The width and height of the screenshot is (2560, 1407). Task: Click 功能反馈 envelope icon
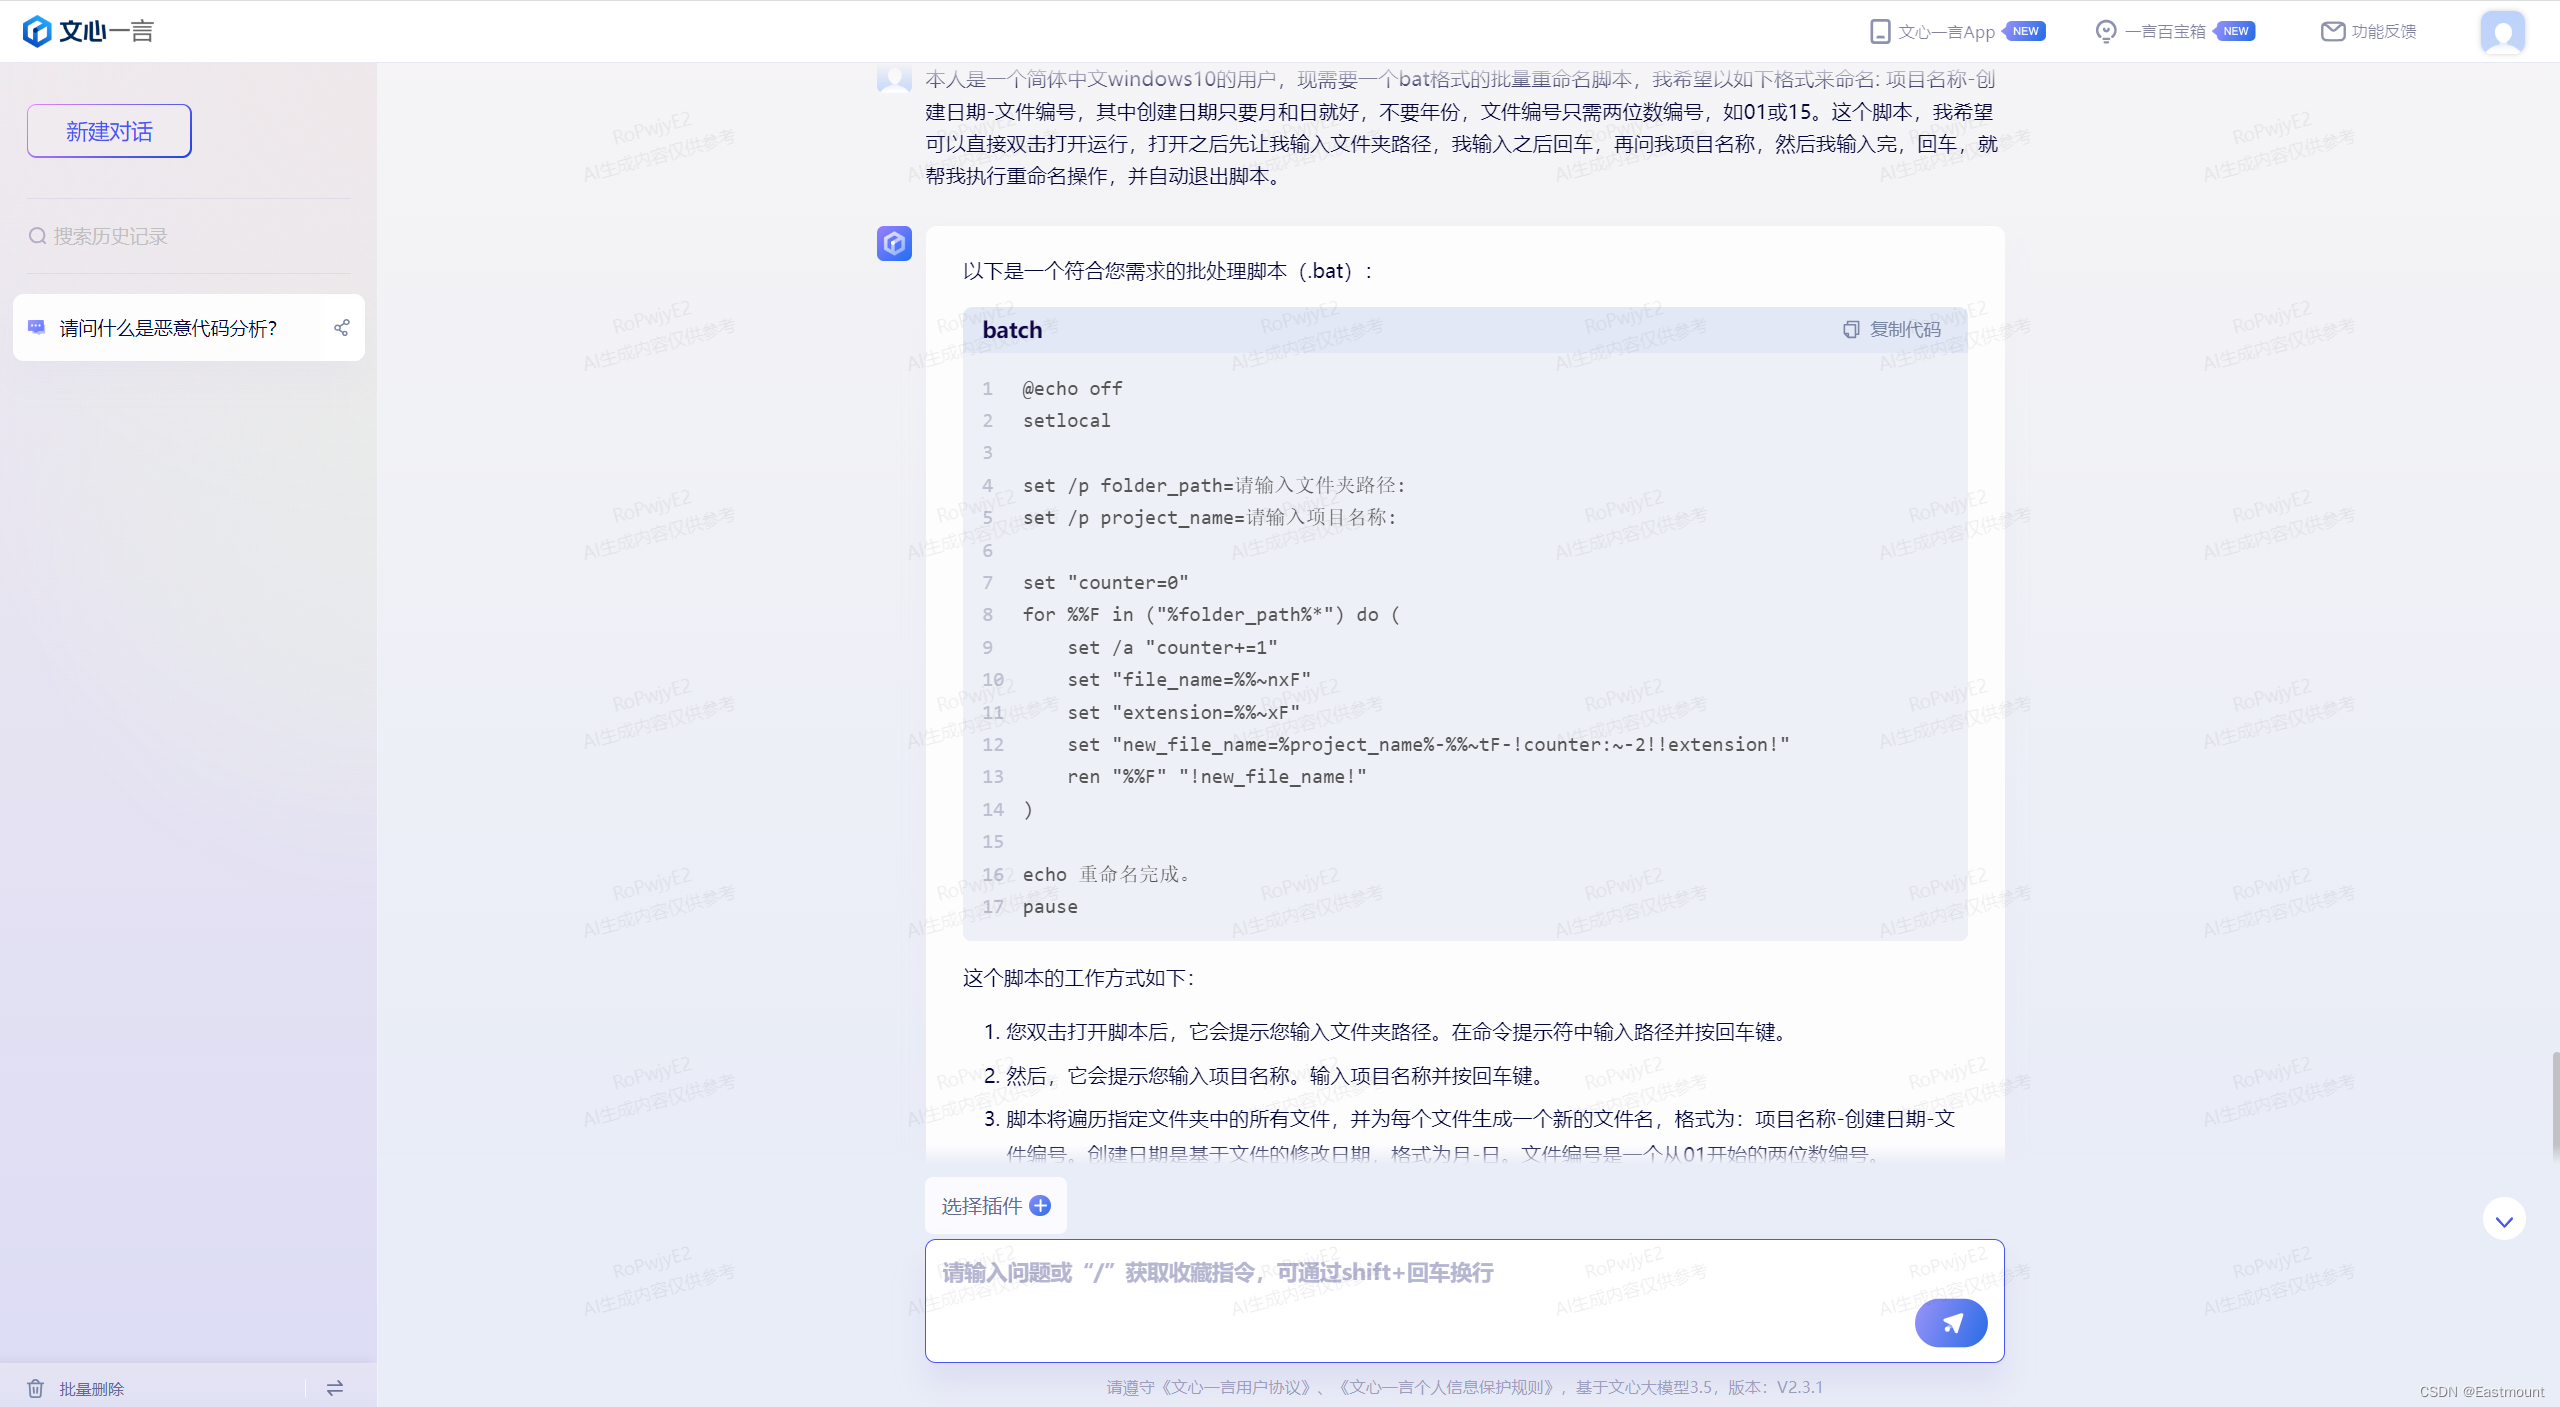[2332, 32]
